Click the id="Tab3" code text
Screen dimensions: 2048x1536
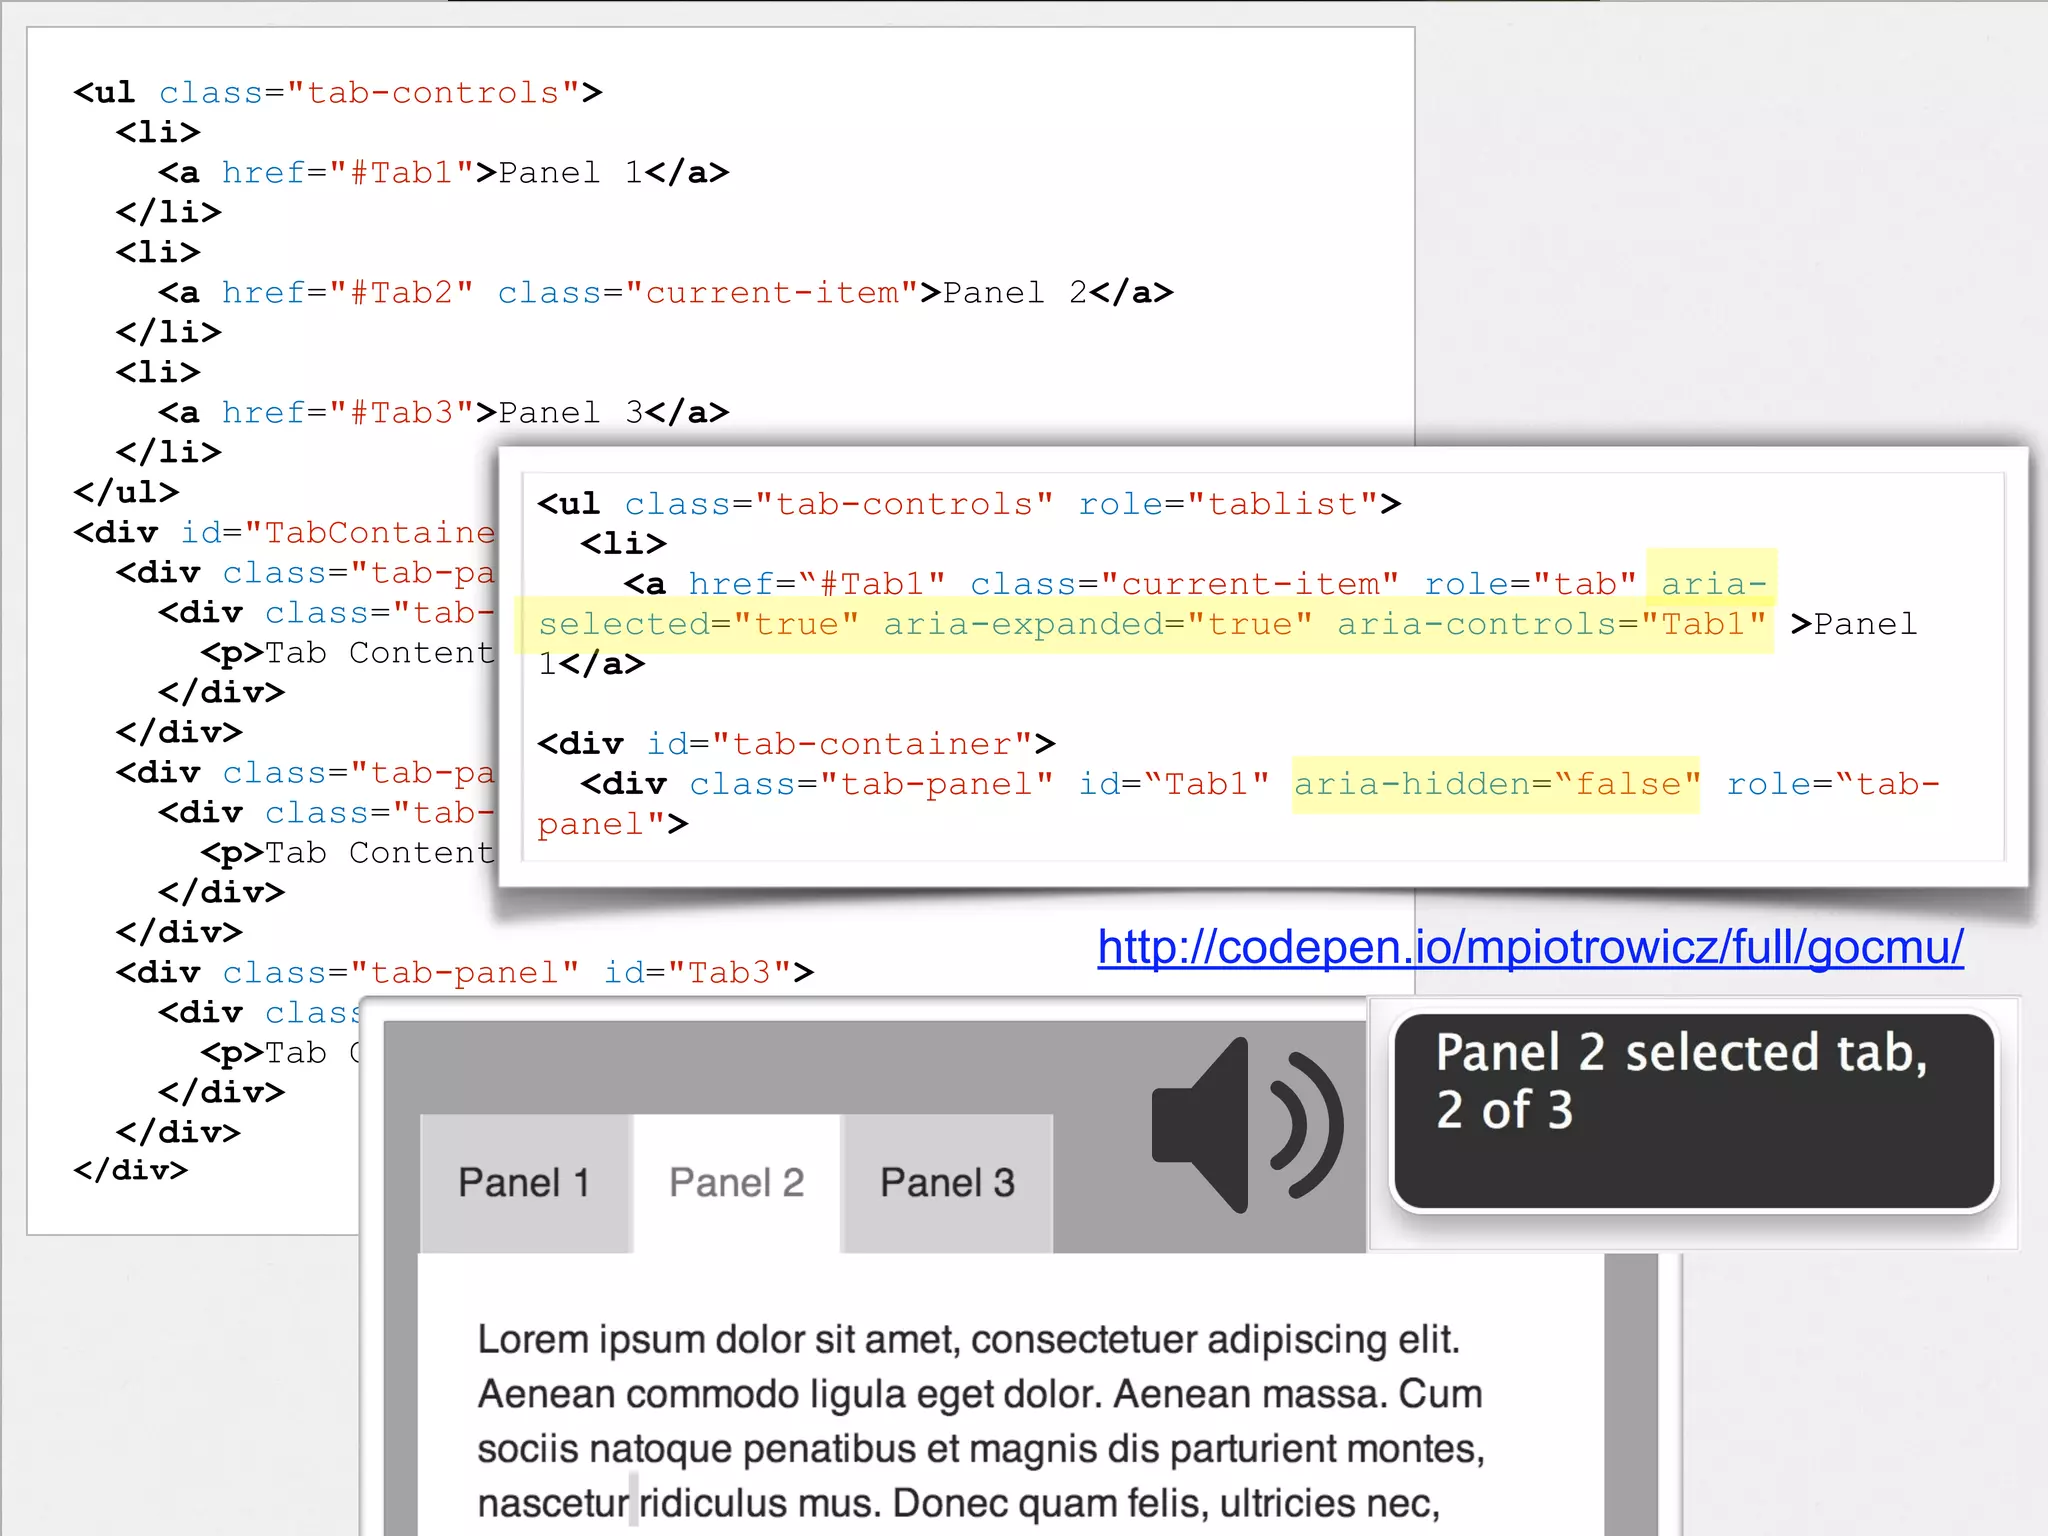(x=698, y=973)
